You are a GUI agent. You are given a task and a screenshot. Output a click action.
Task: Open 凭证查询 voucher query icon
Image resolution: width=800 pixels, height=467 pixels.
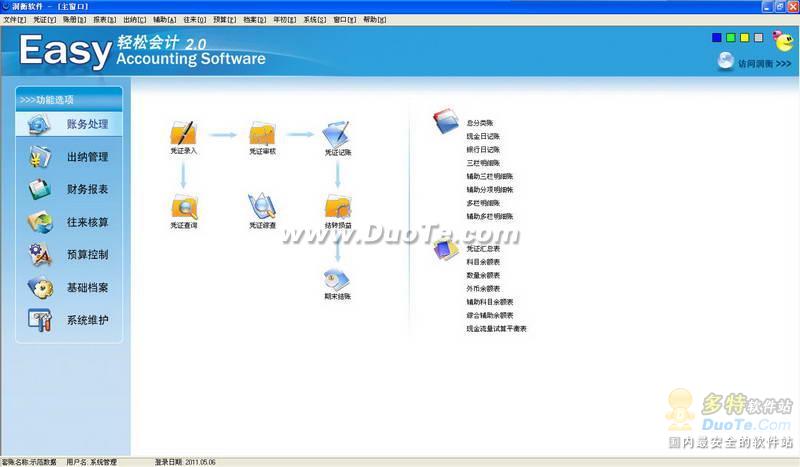(184, 211)
